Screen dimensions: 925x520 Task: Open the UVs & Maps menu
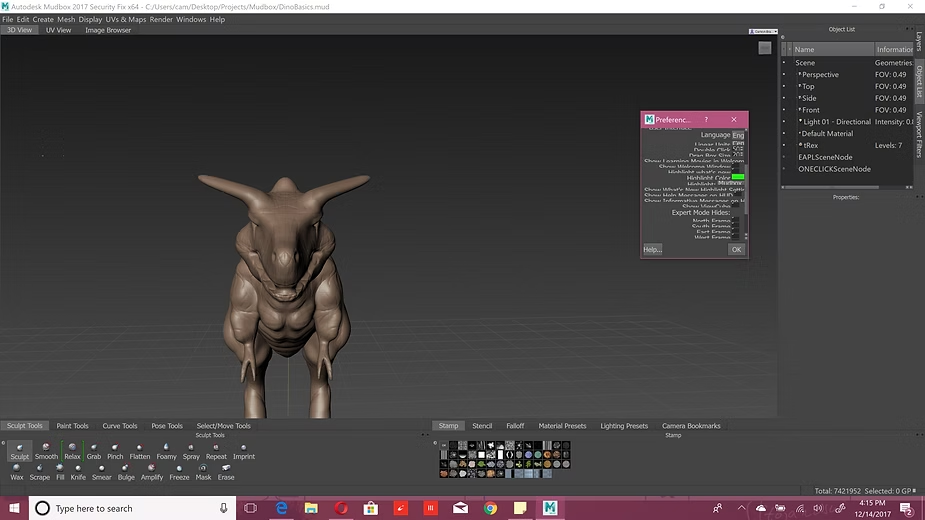click(126, 19)
